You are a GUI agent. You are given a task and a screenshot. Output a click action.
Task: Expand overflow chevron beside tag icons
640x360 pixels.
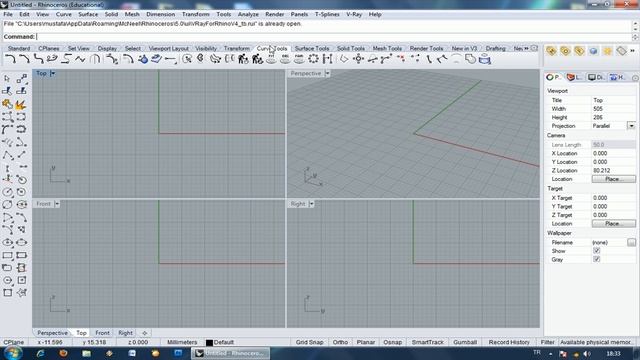[633, 51]
